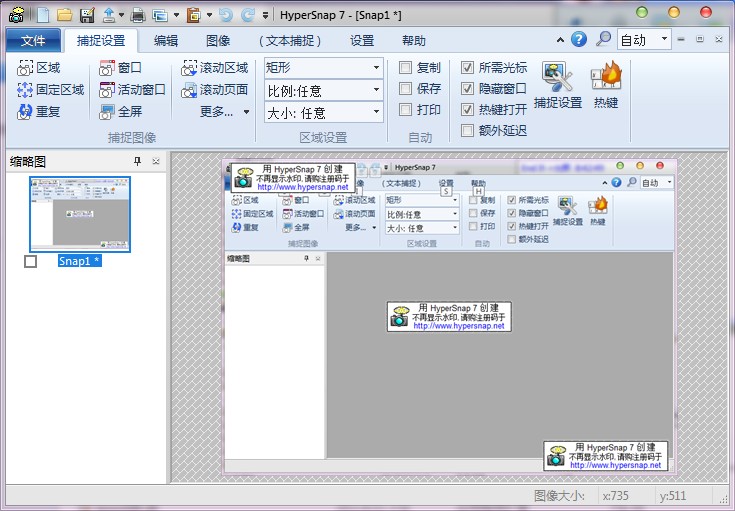Click the 区域 region capture icon
This screenshot has width=735, height=511.
click(x=26, y=68)
